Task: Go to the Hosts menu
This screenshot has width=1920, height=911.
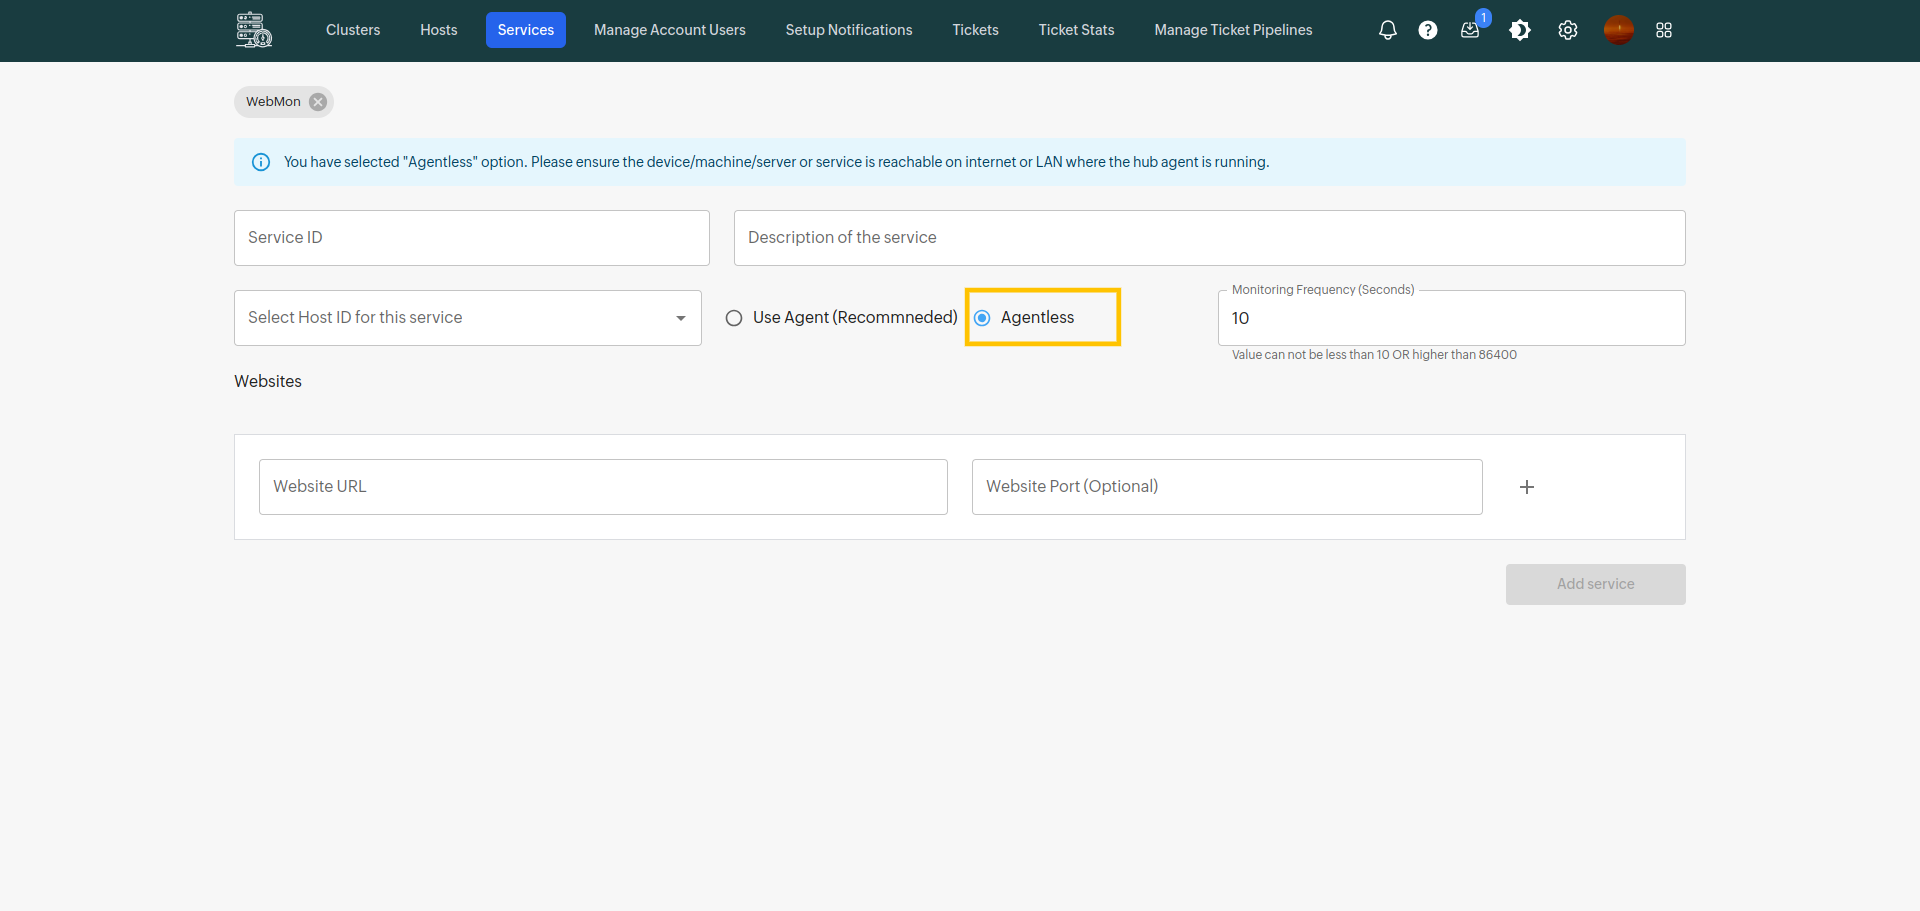Action: coord(439,30)
